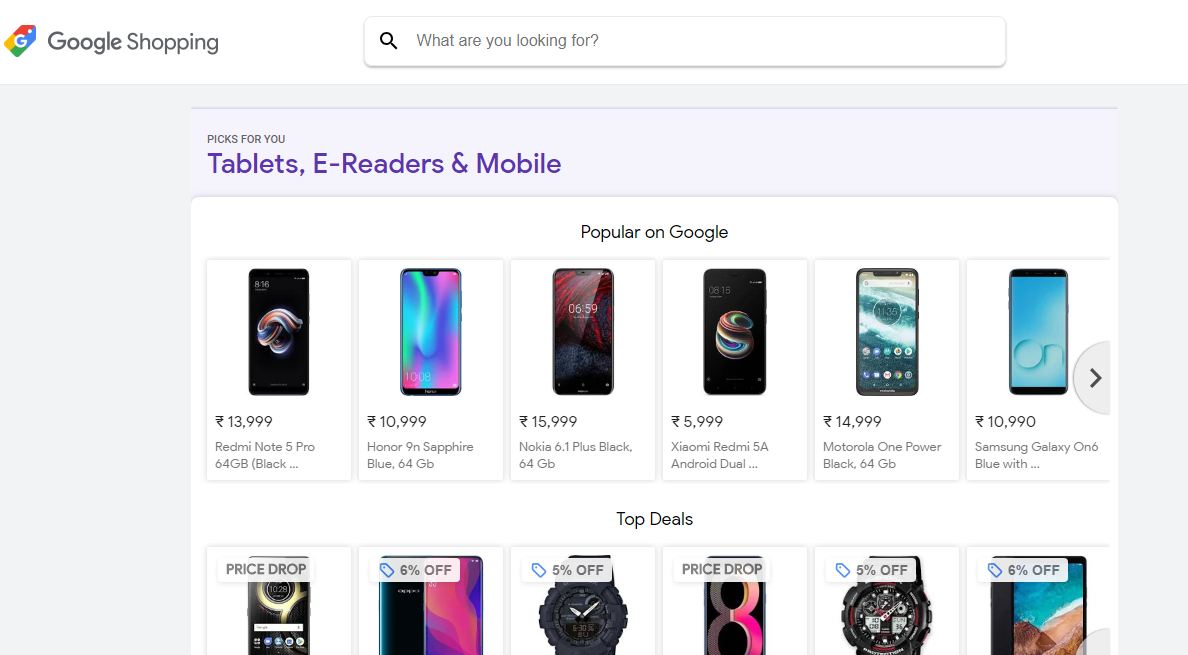
Task: Open Motorola One Power phone image
Action: point(887,331)
